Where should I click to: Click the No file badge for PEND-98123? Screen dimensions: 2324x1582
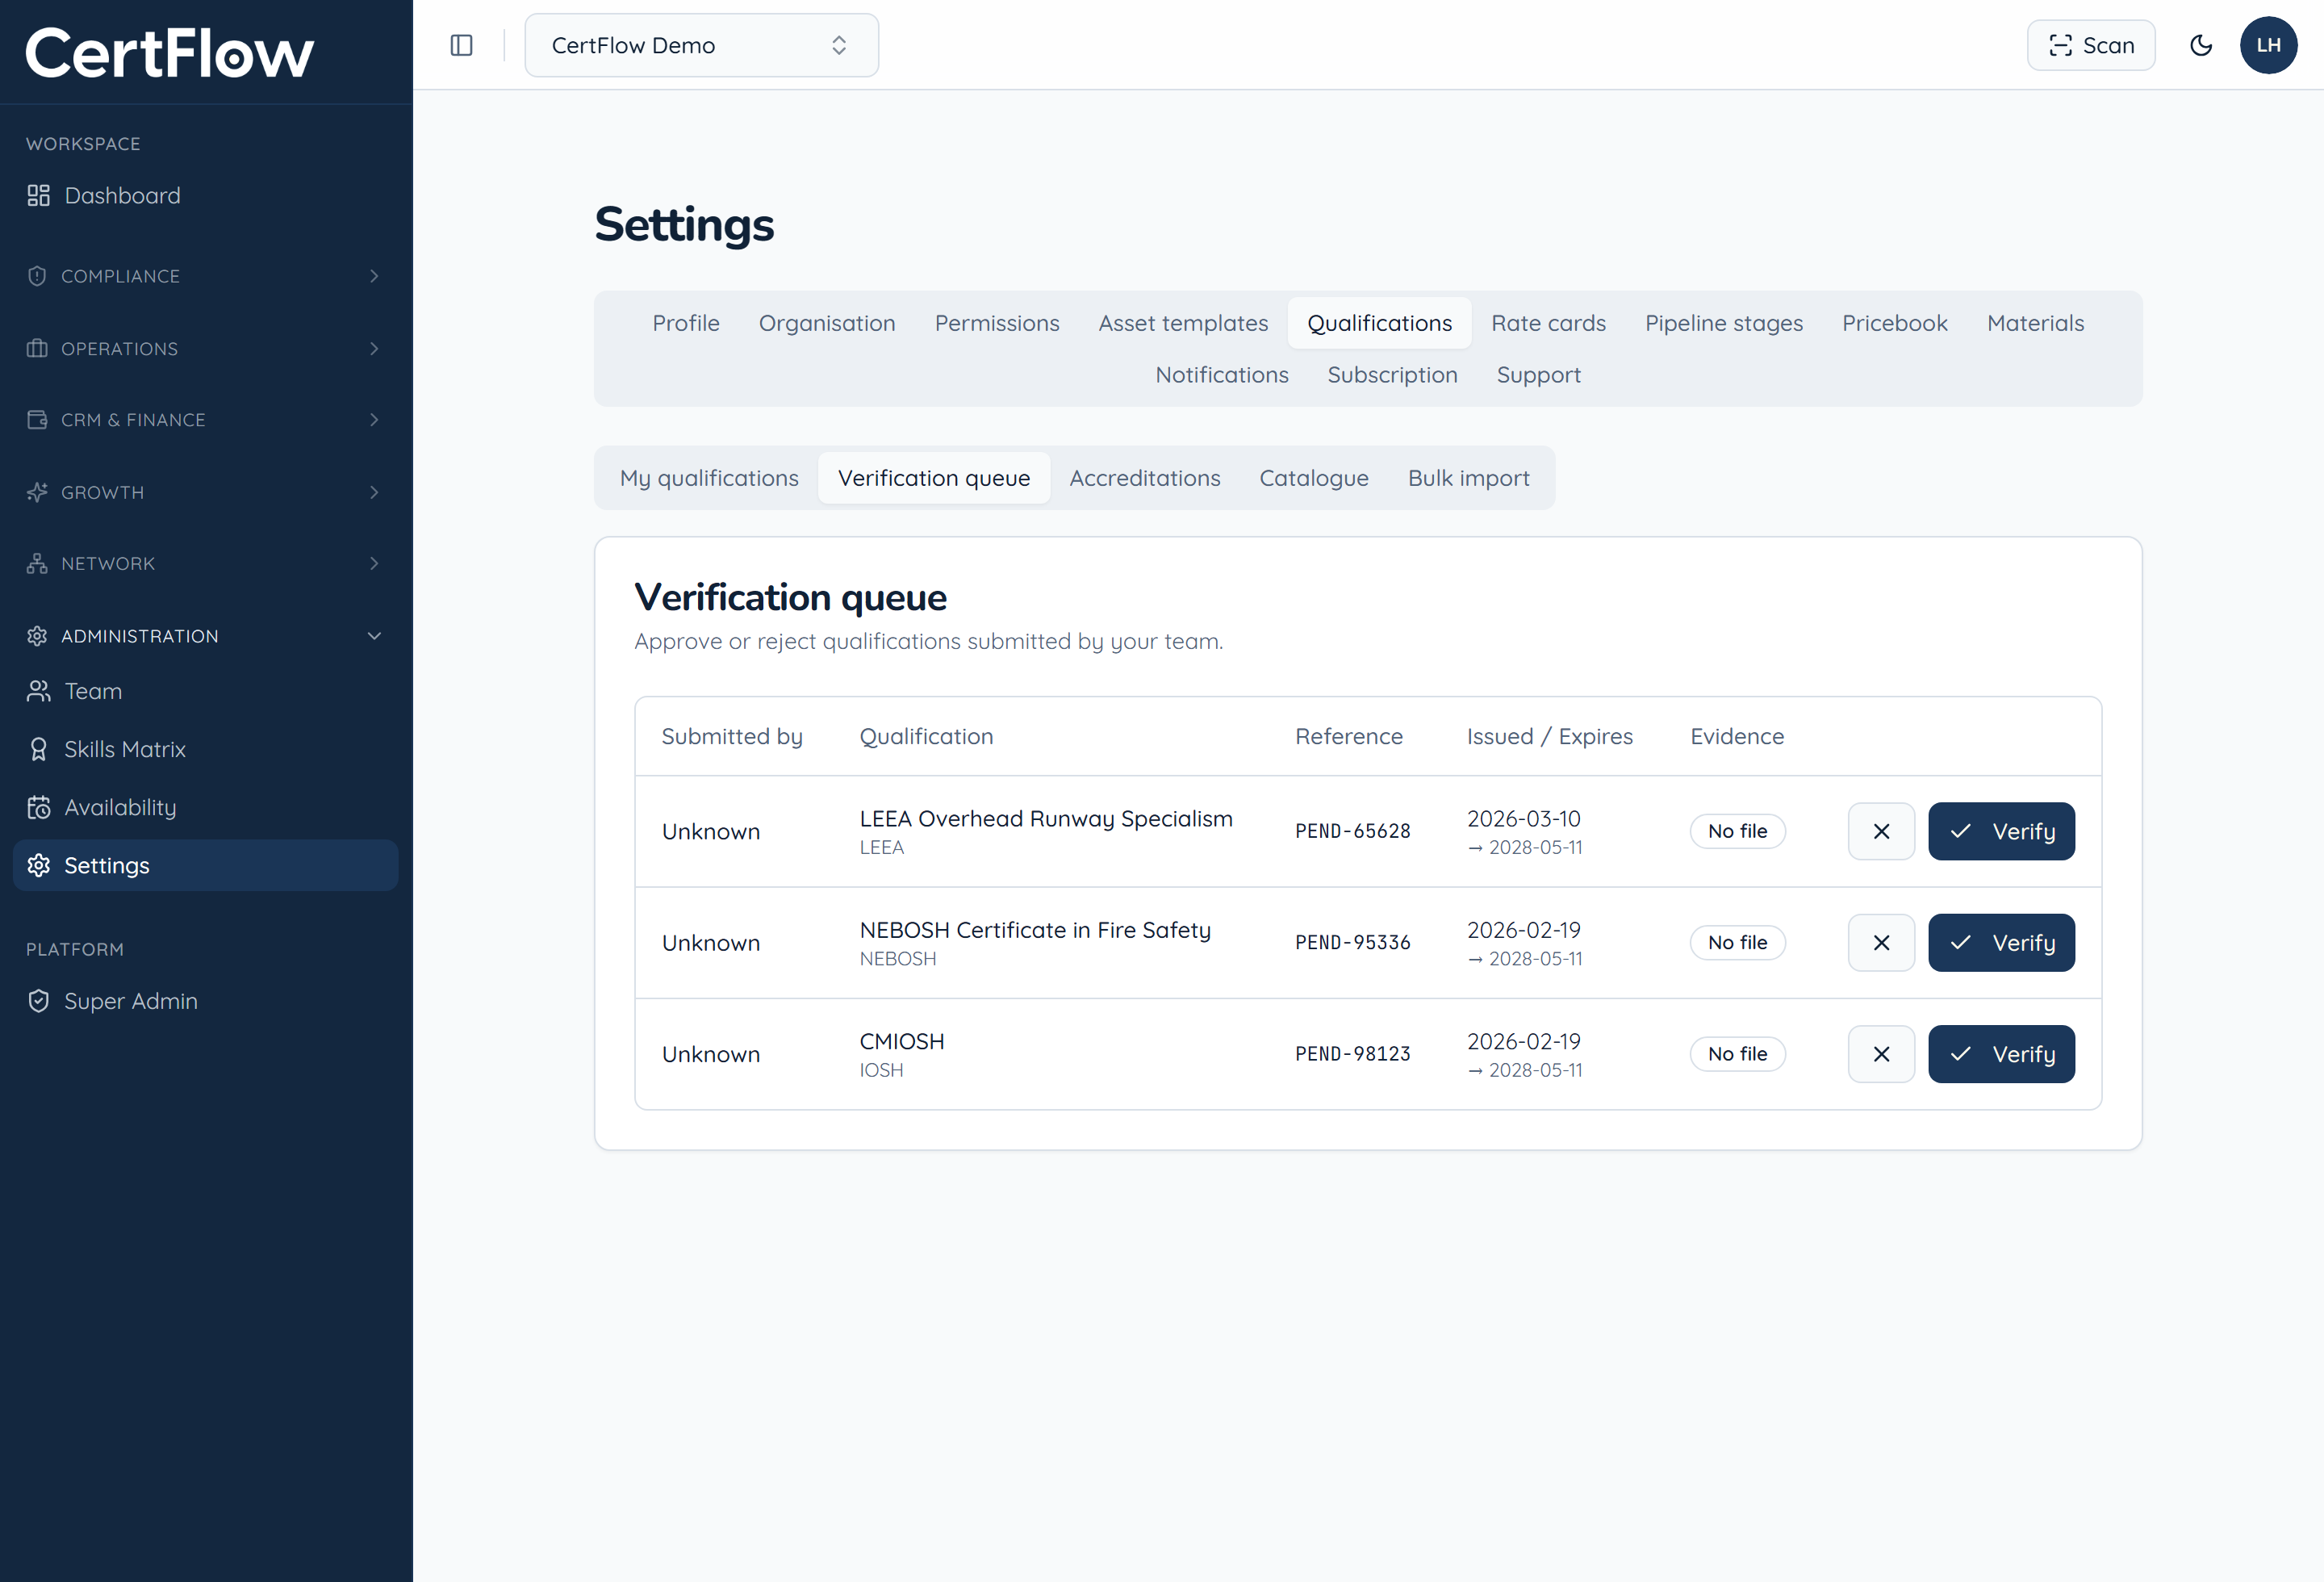[1737, 1054]
